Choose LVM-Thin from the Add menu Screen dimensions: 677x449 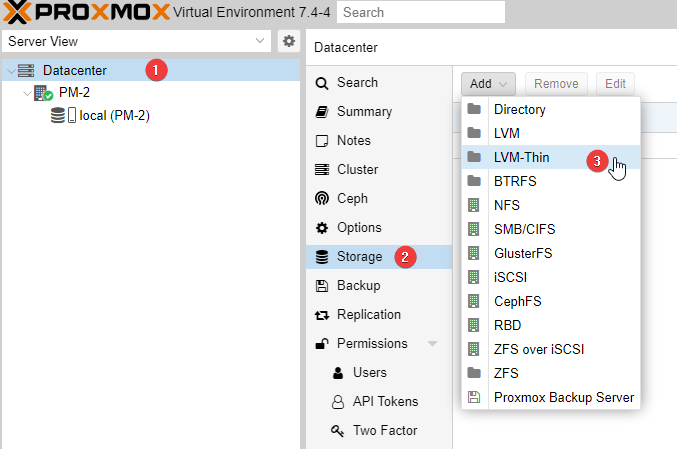coord(551,157)
